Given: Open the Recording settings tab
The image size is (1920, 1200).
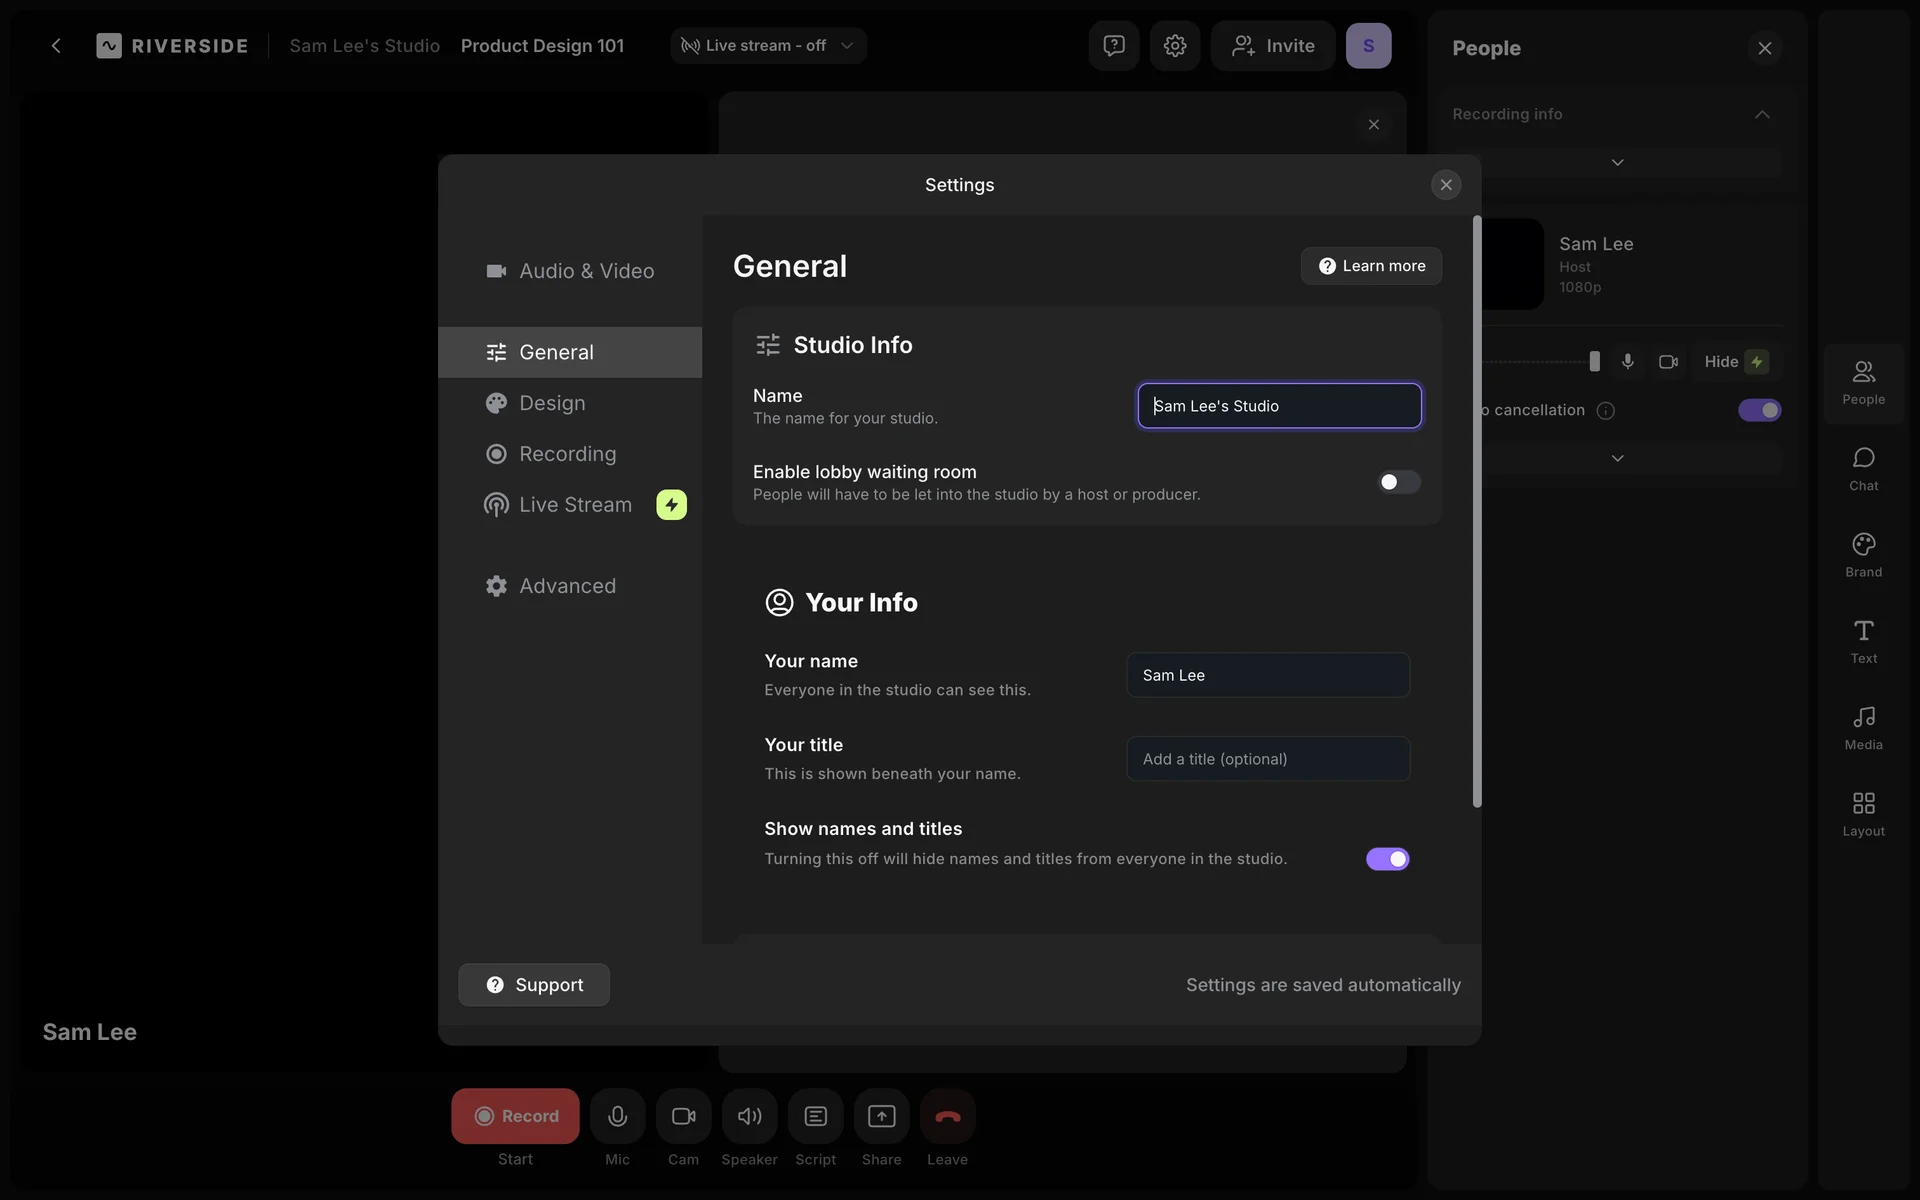Looking at the screenshot, I should (567, 454).
